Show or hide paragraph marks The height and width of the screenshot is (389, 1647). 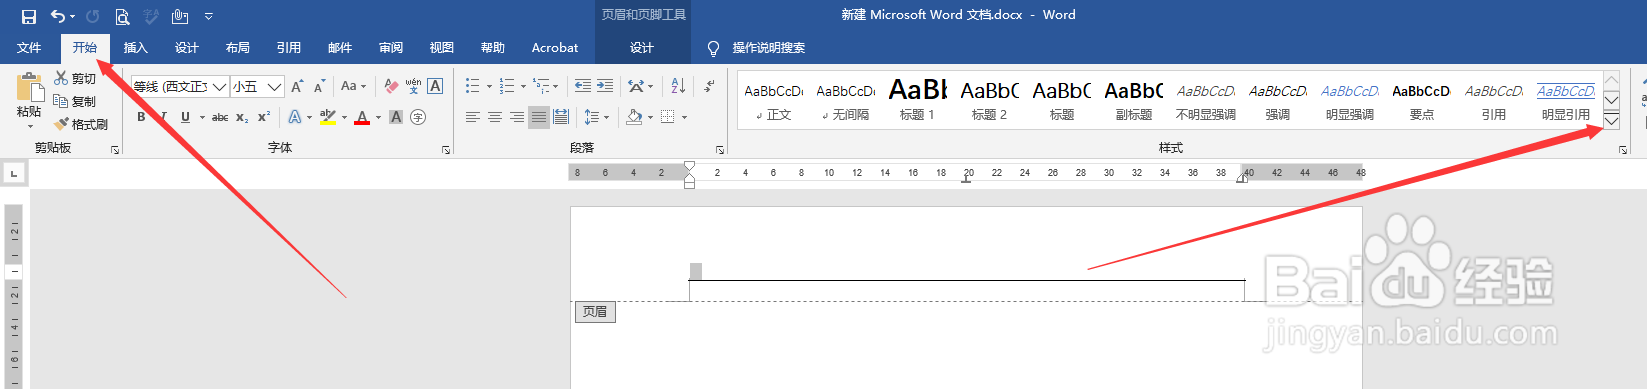tap(709, 86)
